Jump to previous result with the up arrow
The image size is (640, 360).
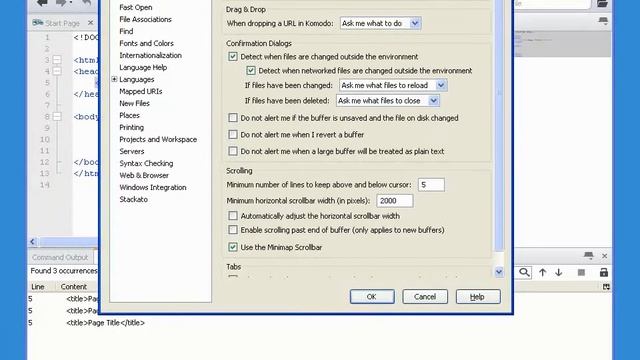(x=542, y=272)
